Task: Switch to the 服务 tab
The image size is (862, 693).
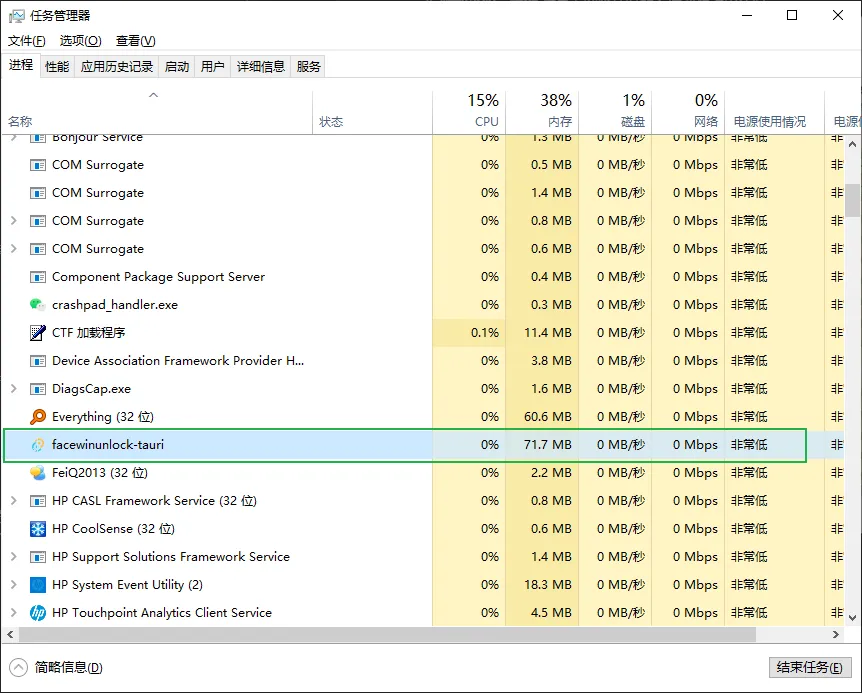Action: tap(308, 66)
